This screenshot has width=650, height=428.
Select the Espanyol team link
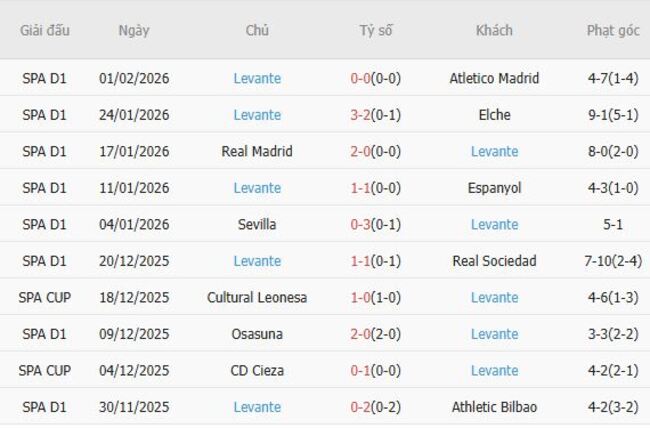494,188
